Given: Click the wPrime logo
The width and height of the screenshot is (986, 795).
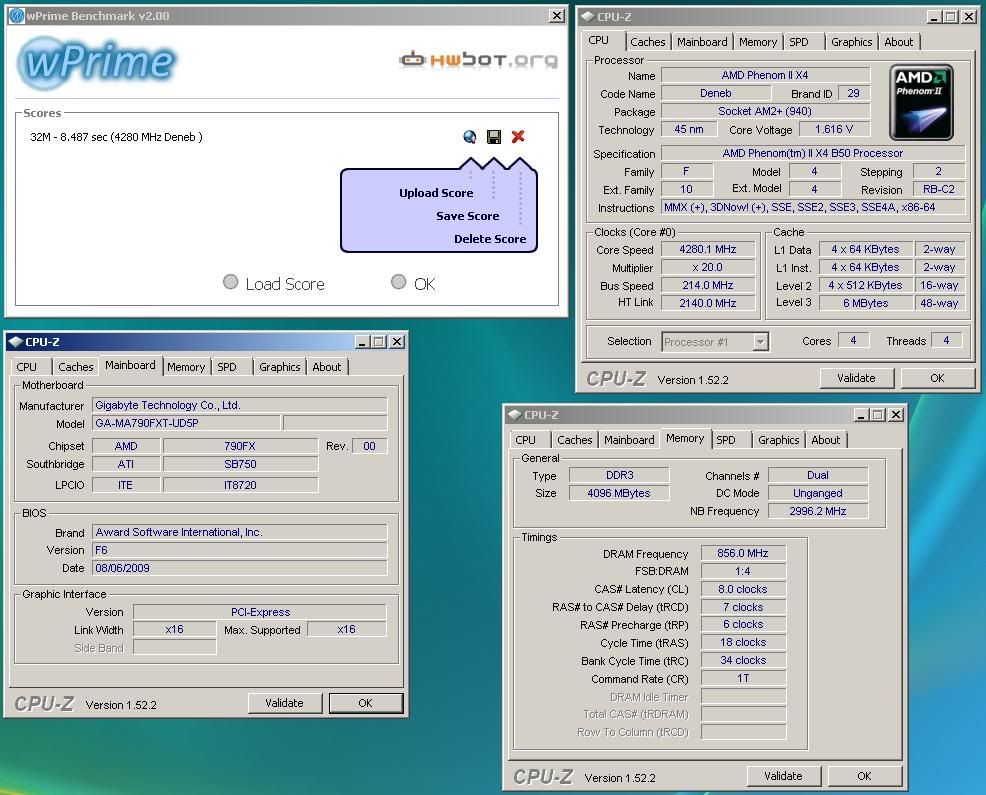Looking at the screenshot, I should pos(97,62).
